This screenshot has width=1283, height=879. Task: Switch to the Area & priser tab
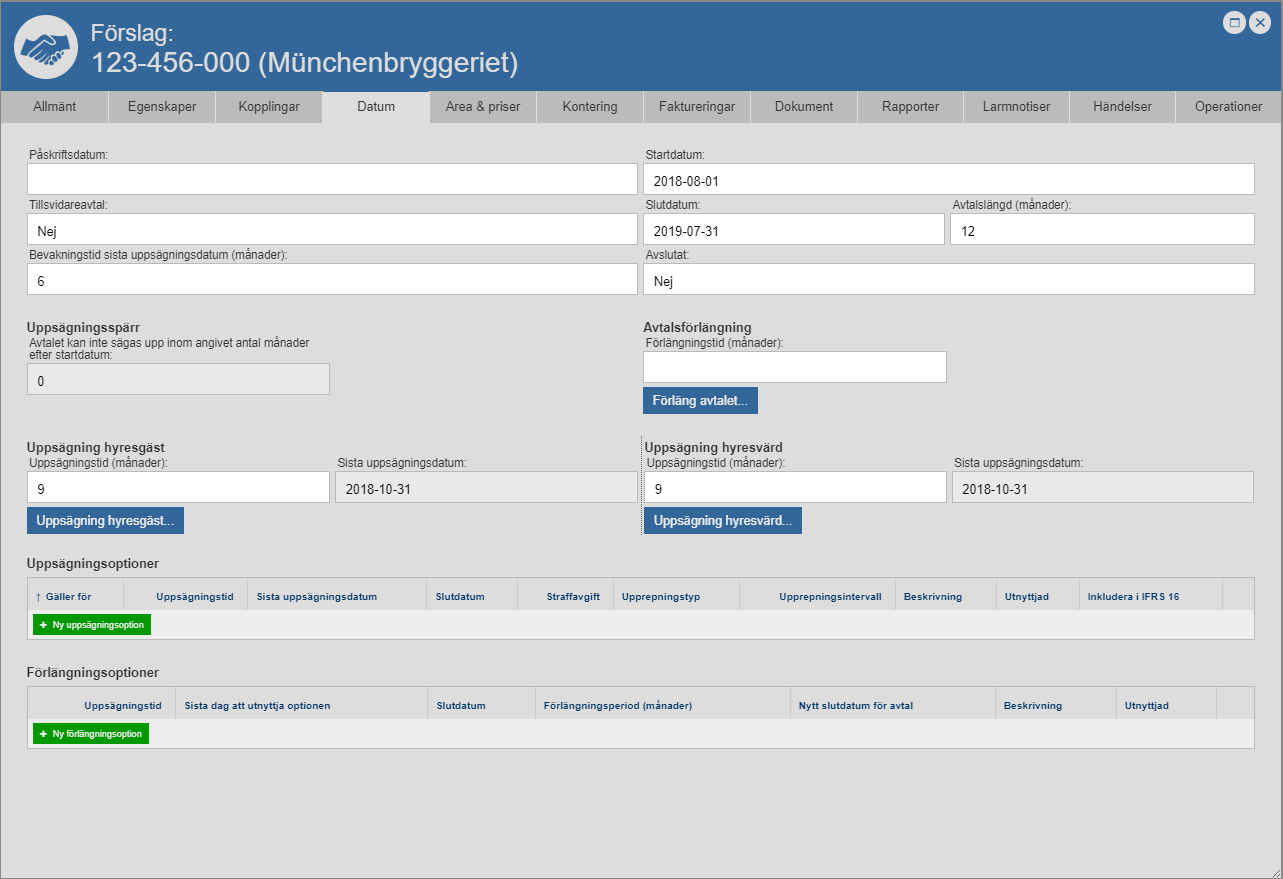click(483, 107)
